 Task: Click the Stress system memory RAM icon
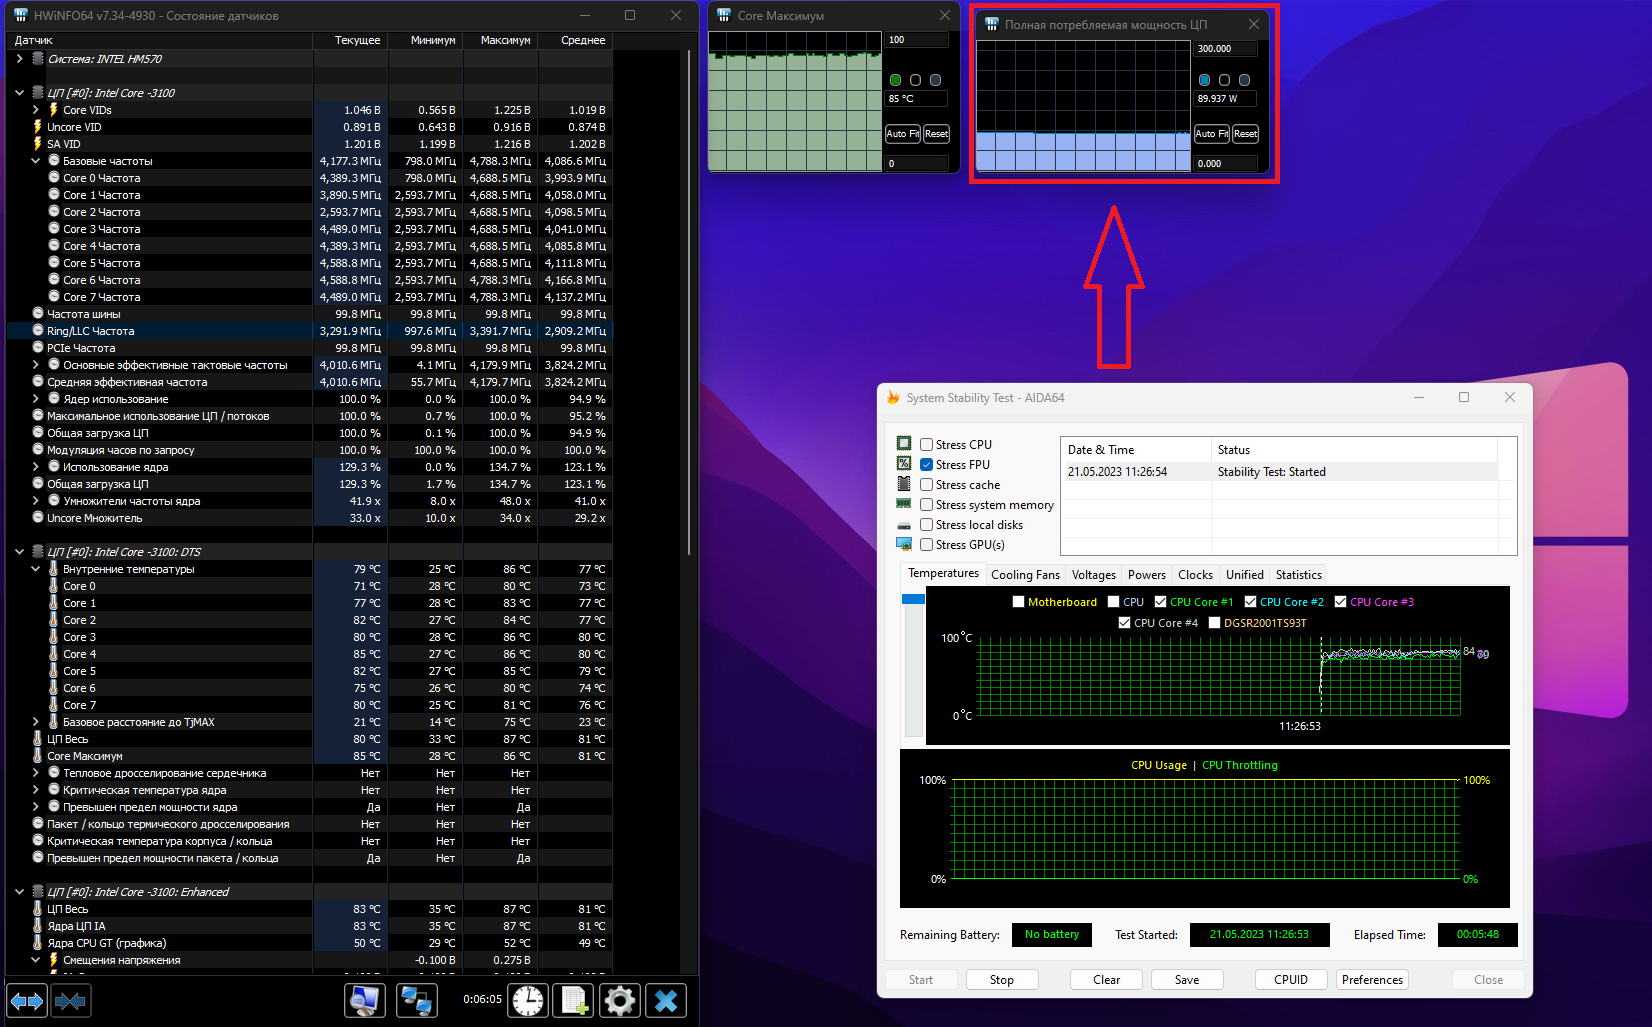tap(904, 504)
